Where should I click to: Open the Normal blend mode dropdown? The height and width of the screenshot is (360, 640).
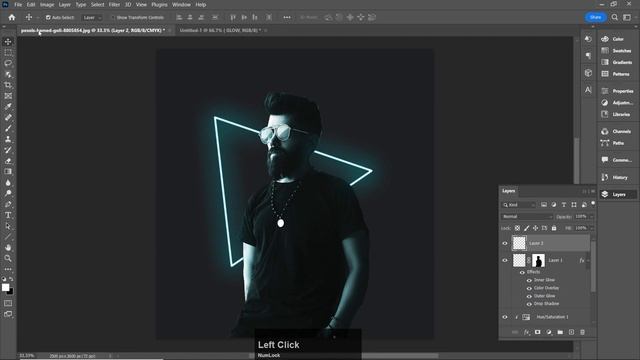click(x=527, y=216)
